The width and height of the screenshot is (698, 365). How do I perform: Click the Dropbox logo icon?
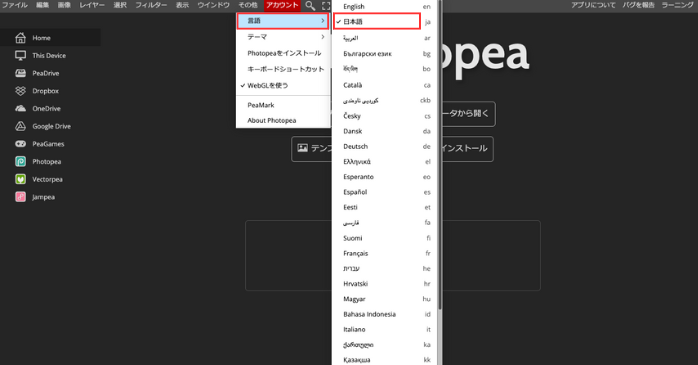pos(20,91)
